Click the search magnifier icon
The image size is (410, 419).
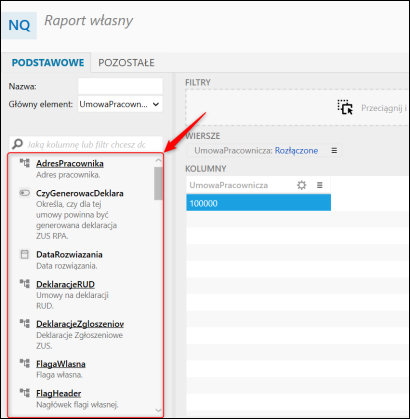[17, 144]
